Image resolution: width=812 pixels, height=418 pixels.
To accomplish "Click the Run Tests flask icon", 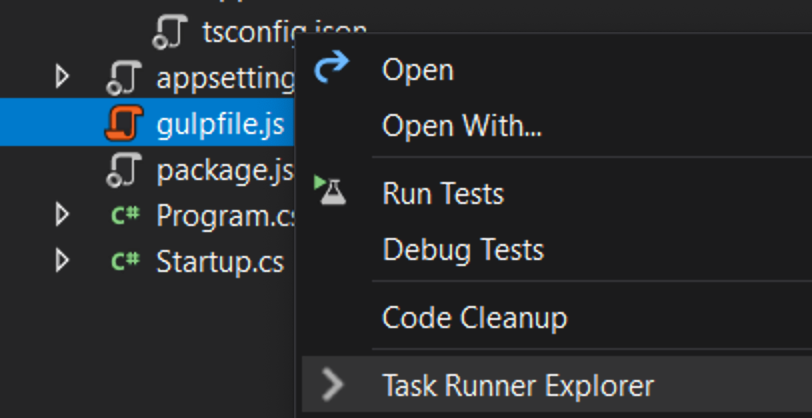I will pos(331,191).
